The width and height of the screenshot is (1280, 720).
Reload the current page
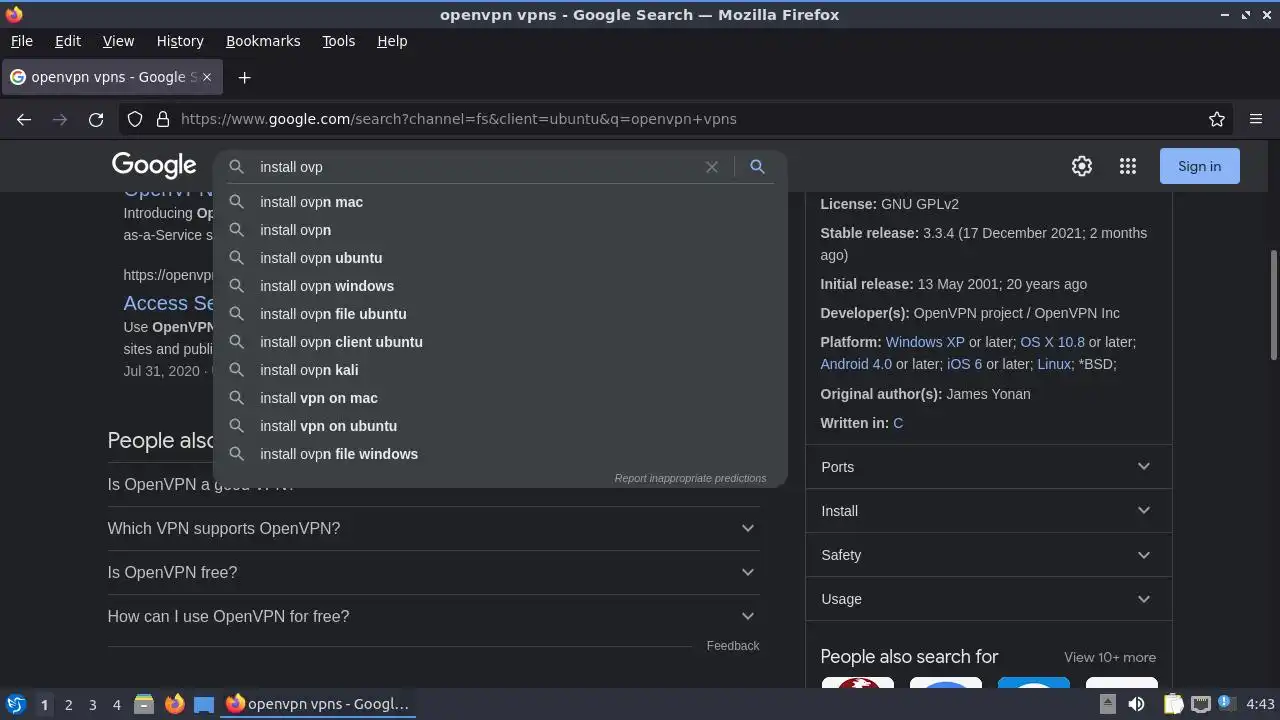tap(96, 119)
